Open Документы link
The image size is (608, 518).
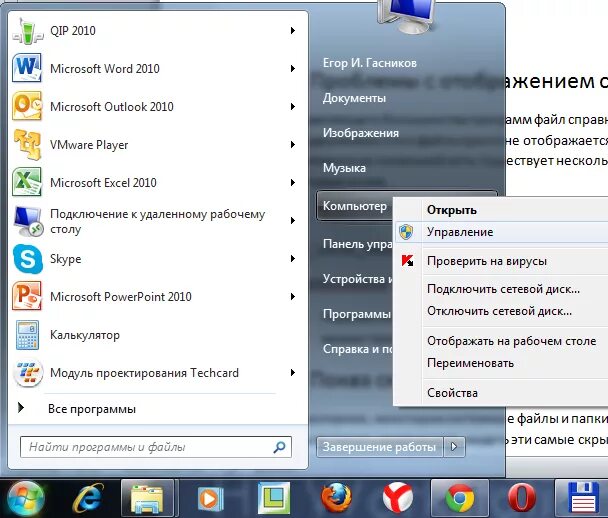tap(354, 98)
